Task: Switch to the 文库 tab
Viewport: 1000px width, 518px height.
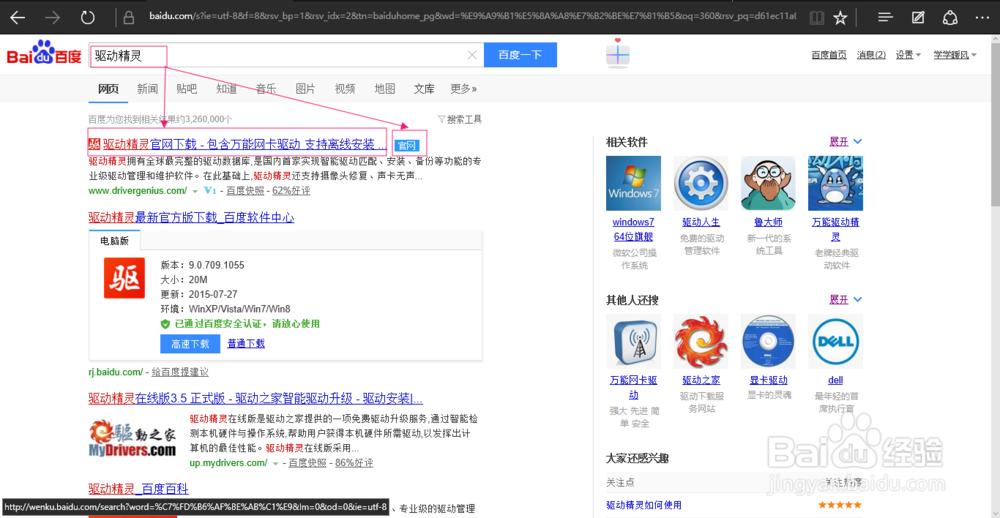Action: 424,89
